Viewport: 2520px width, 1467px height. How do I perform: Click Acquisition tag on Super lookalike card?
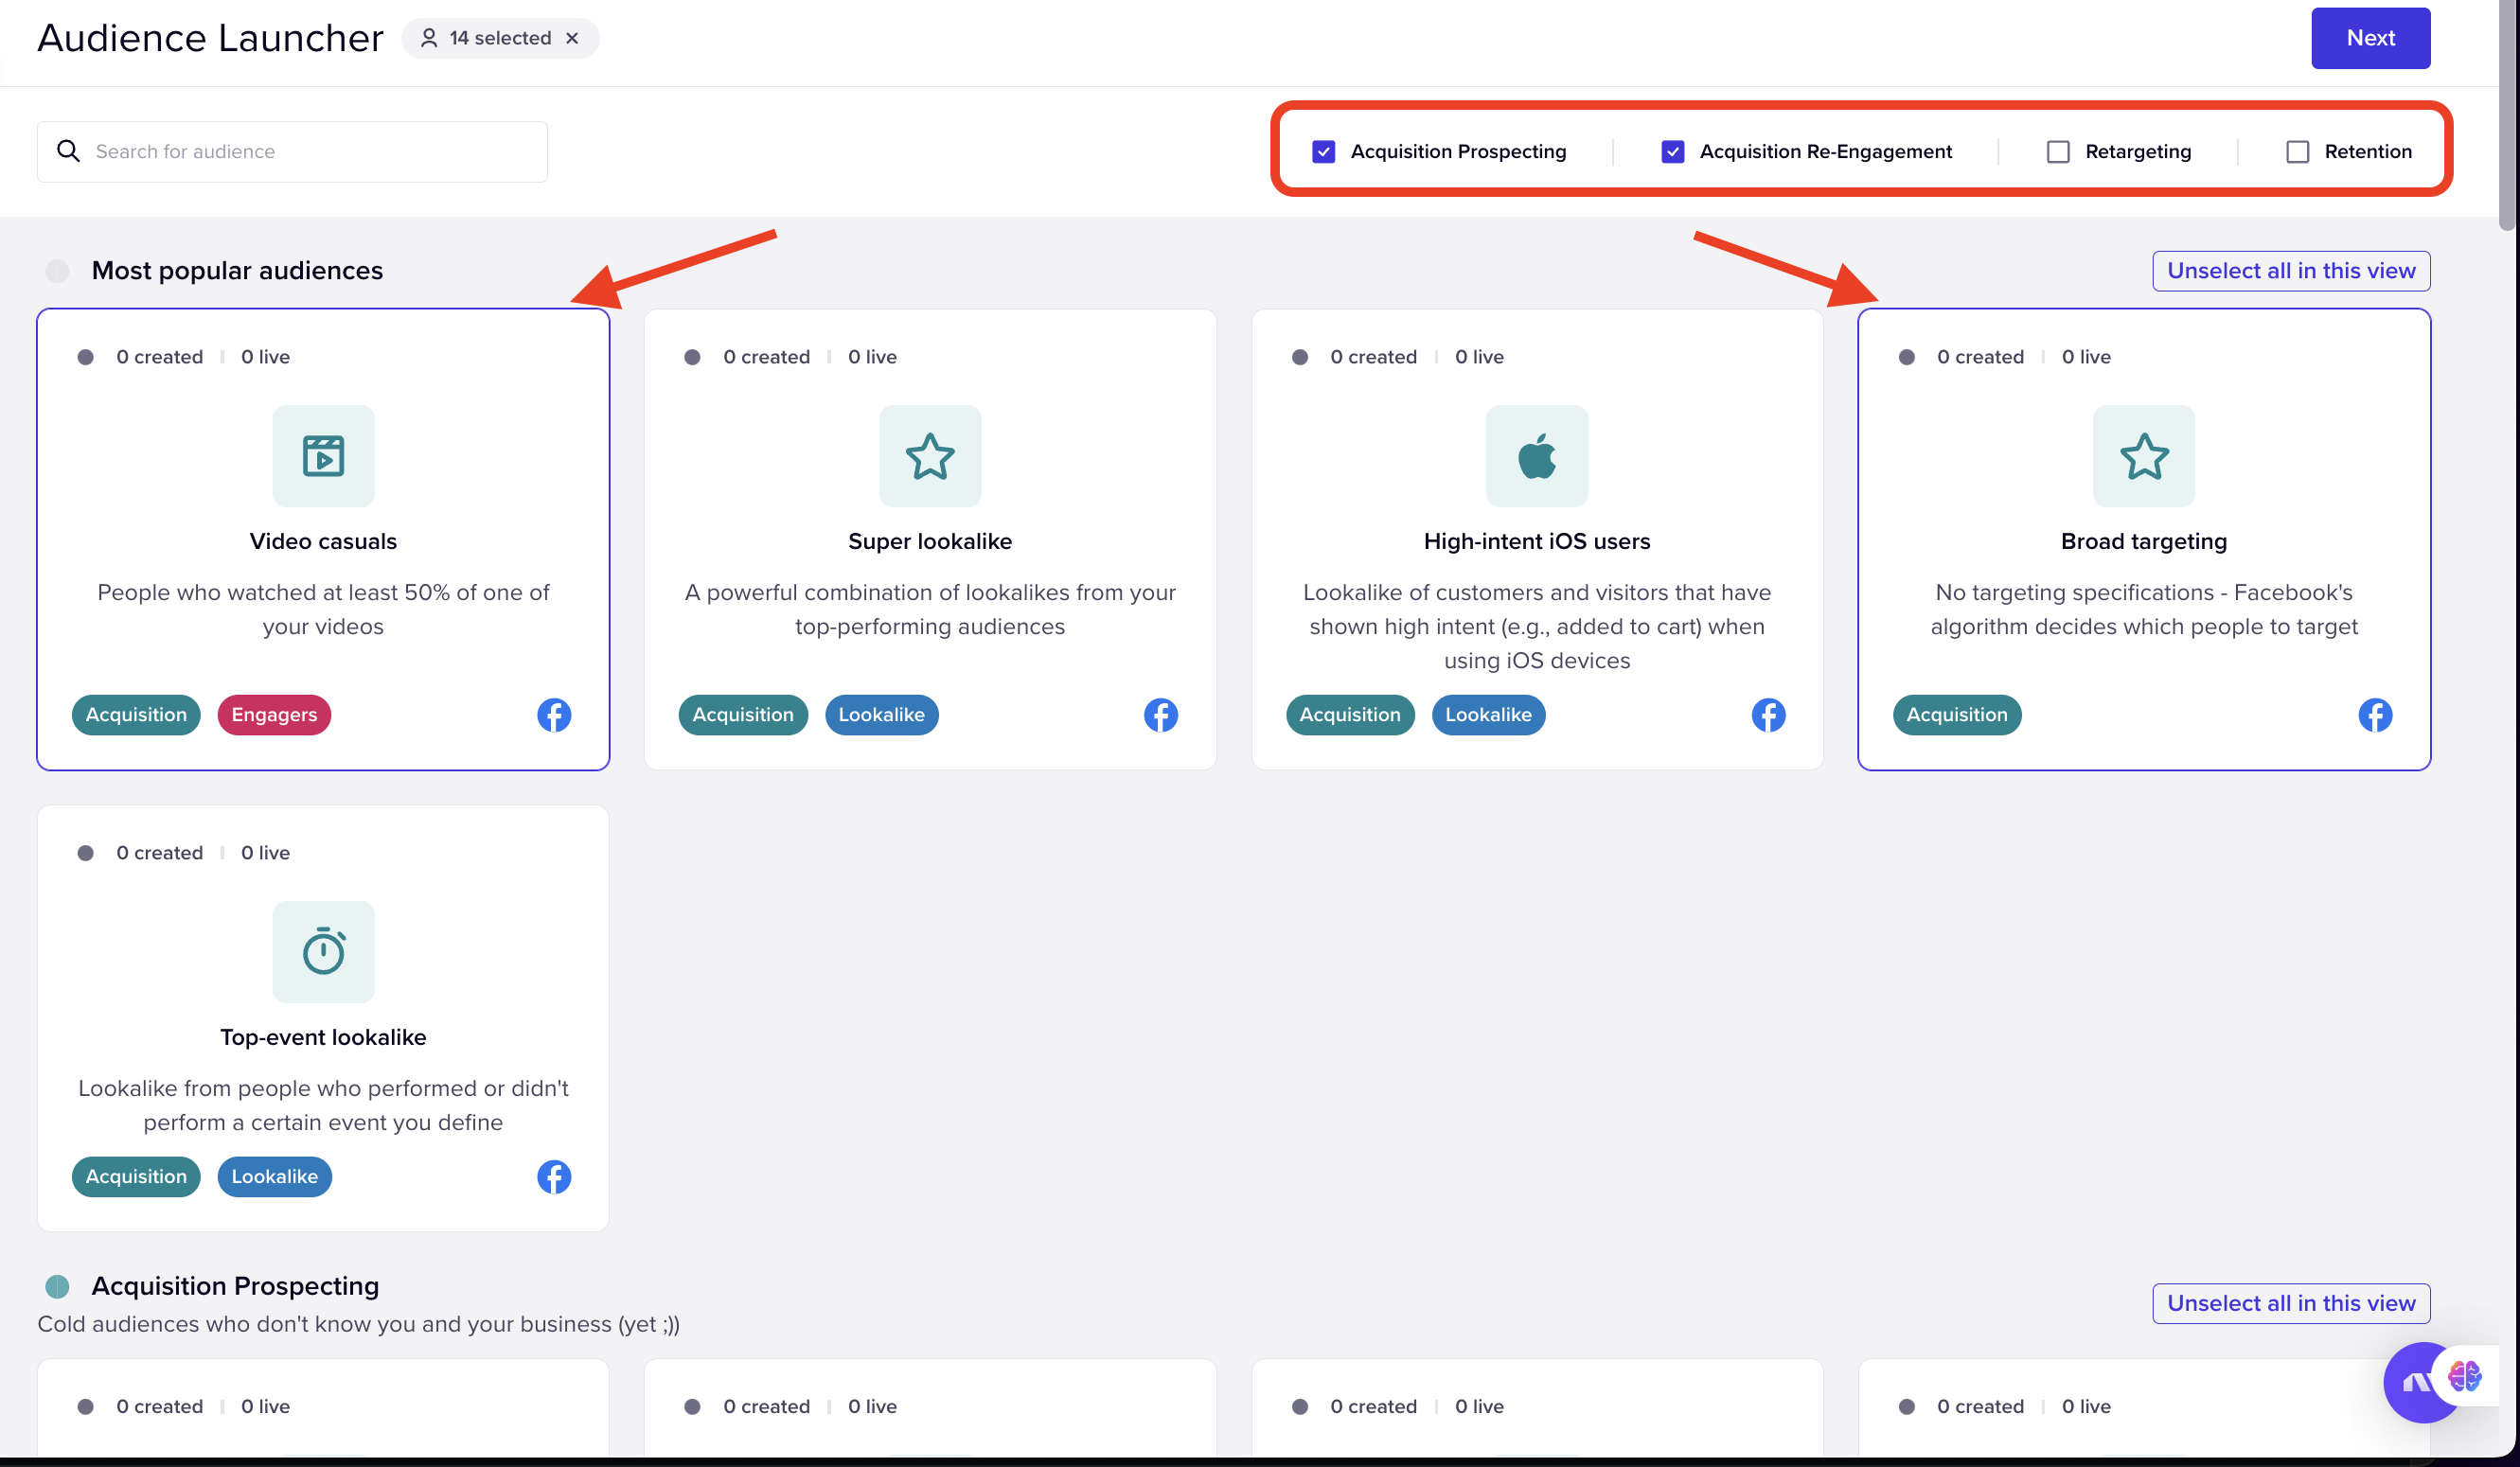tap(743, 715)
